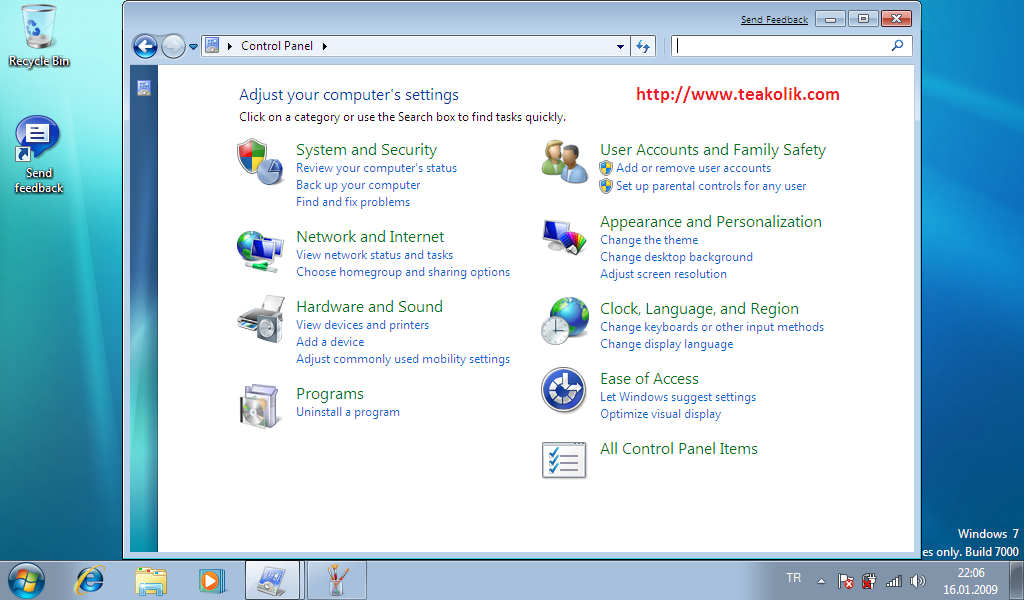Click Let Windows suggest settings
This screenshot has height=600, width=1024.
tap(678, 397)
